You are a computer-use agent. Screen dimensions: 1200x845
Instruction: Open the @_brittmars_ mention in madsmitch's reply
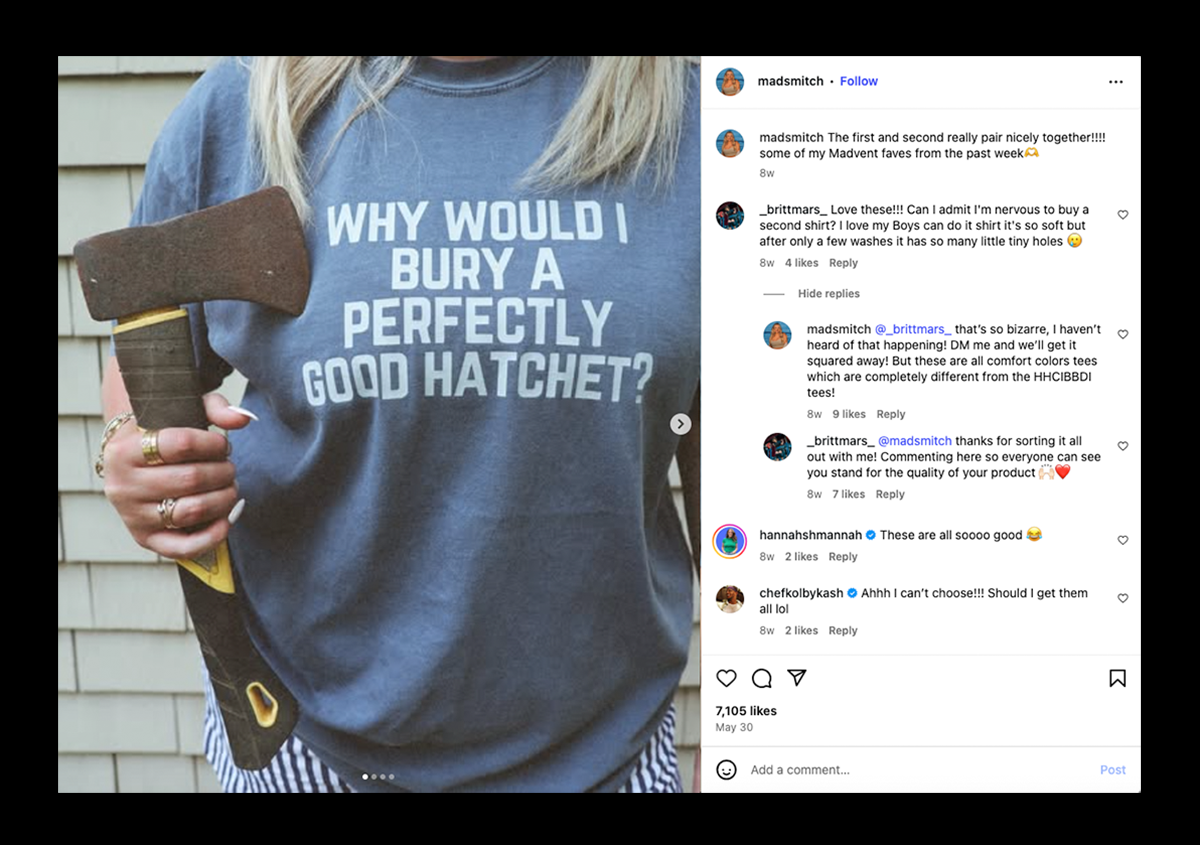tap(913, 329)
